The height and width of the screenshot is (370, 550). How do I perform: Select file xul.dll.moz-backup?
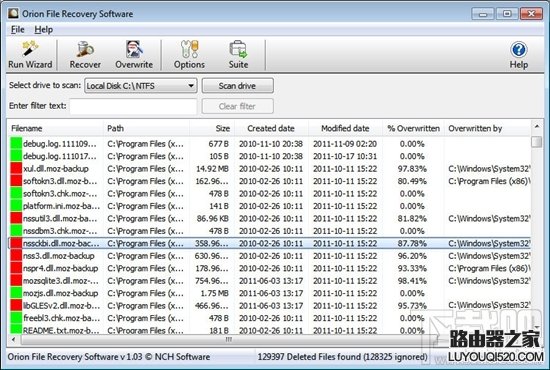click(56, 169)
